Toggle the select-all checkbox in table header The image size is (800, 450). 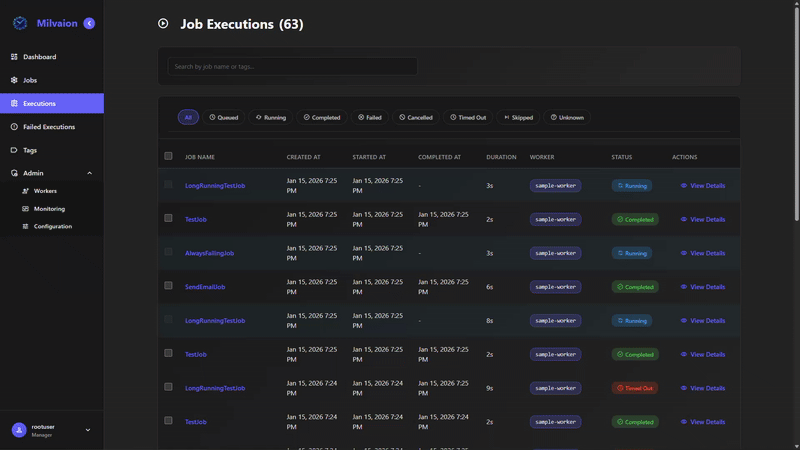(x=168, y=156)
